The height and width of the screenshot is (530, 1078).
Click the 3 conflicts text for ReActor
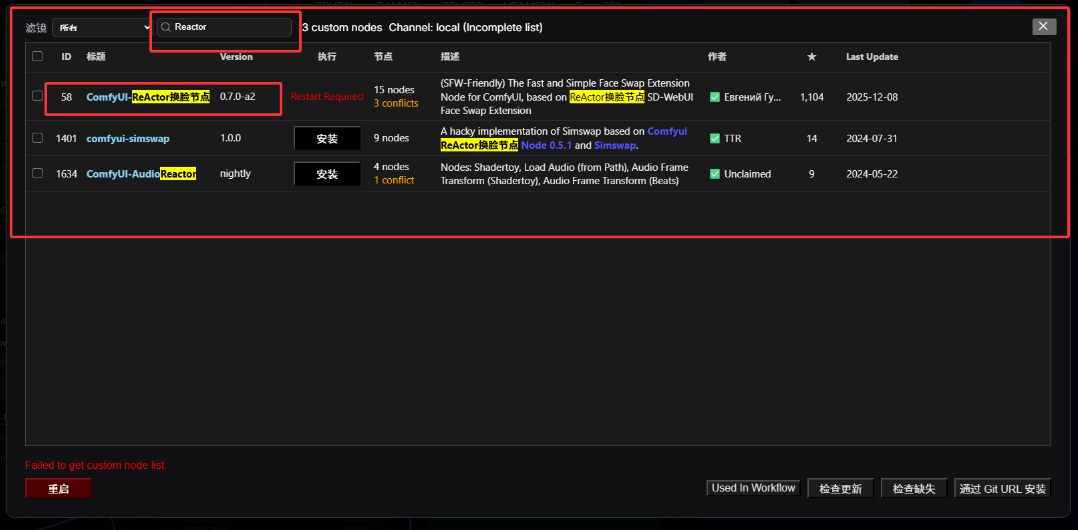[395, 104]
